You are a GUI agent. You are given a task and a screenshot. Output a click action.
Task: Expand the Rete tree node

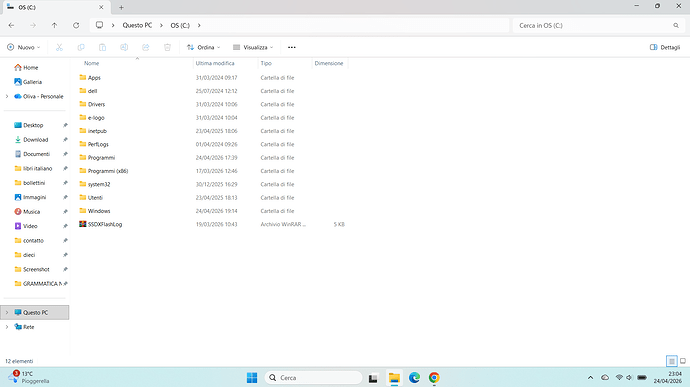(7, 327)
